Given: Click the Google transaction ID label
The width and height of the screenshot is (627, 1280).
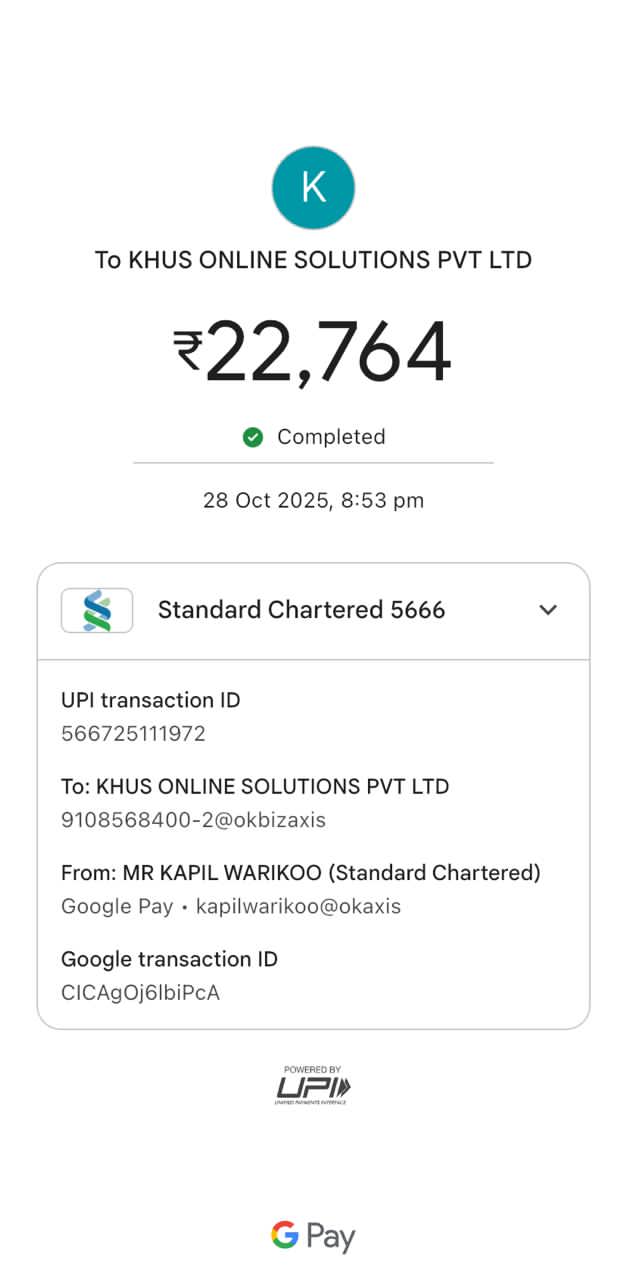Looking at the screenshot, I should click(x=169, y=959).
